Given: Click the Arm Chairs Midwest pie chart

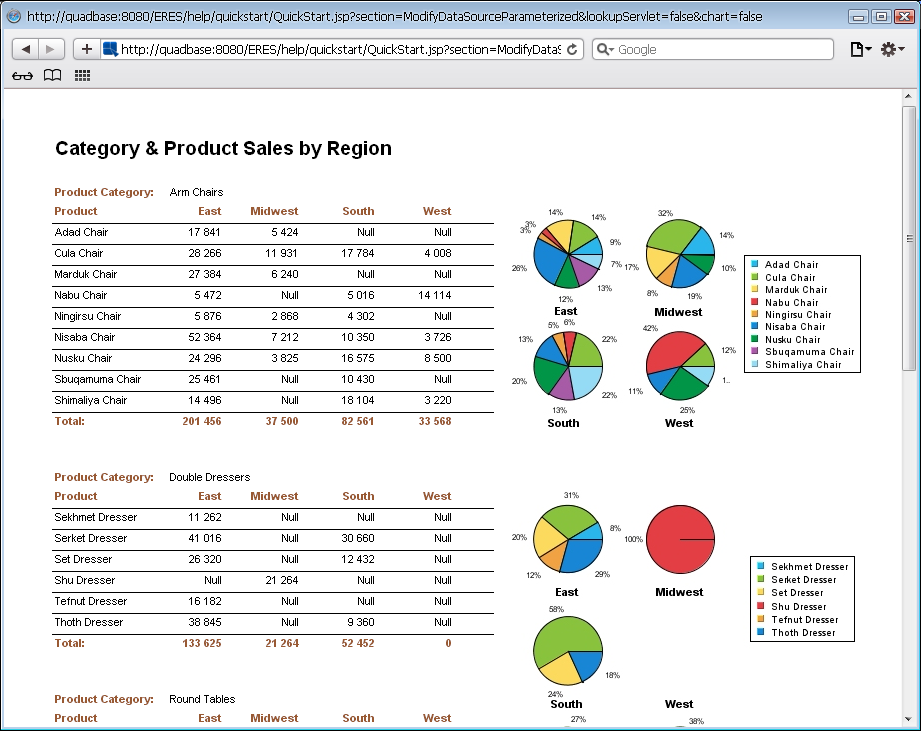Looking at the screenshot, I should tap(680, 254).
